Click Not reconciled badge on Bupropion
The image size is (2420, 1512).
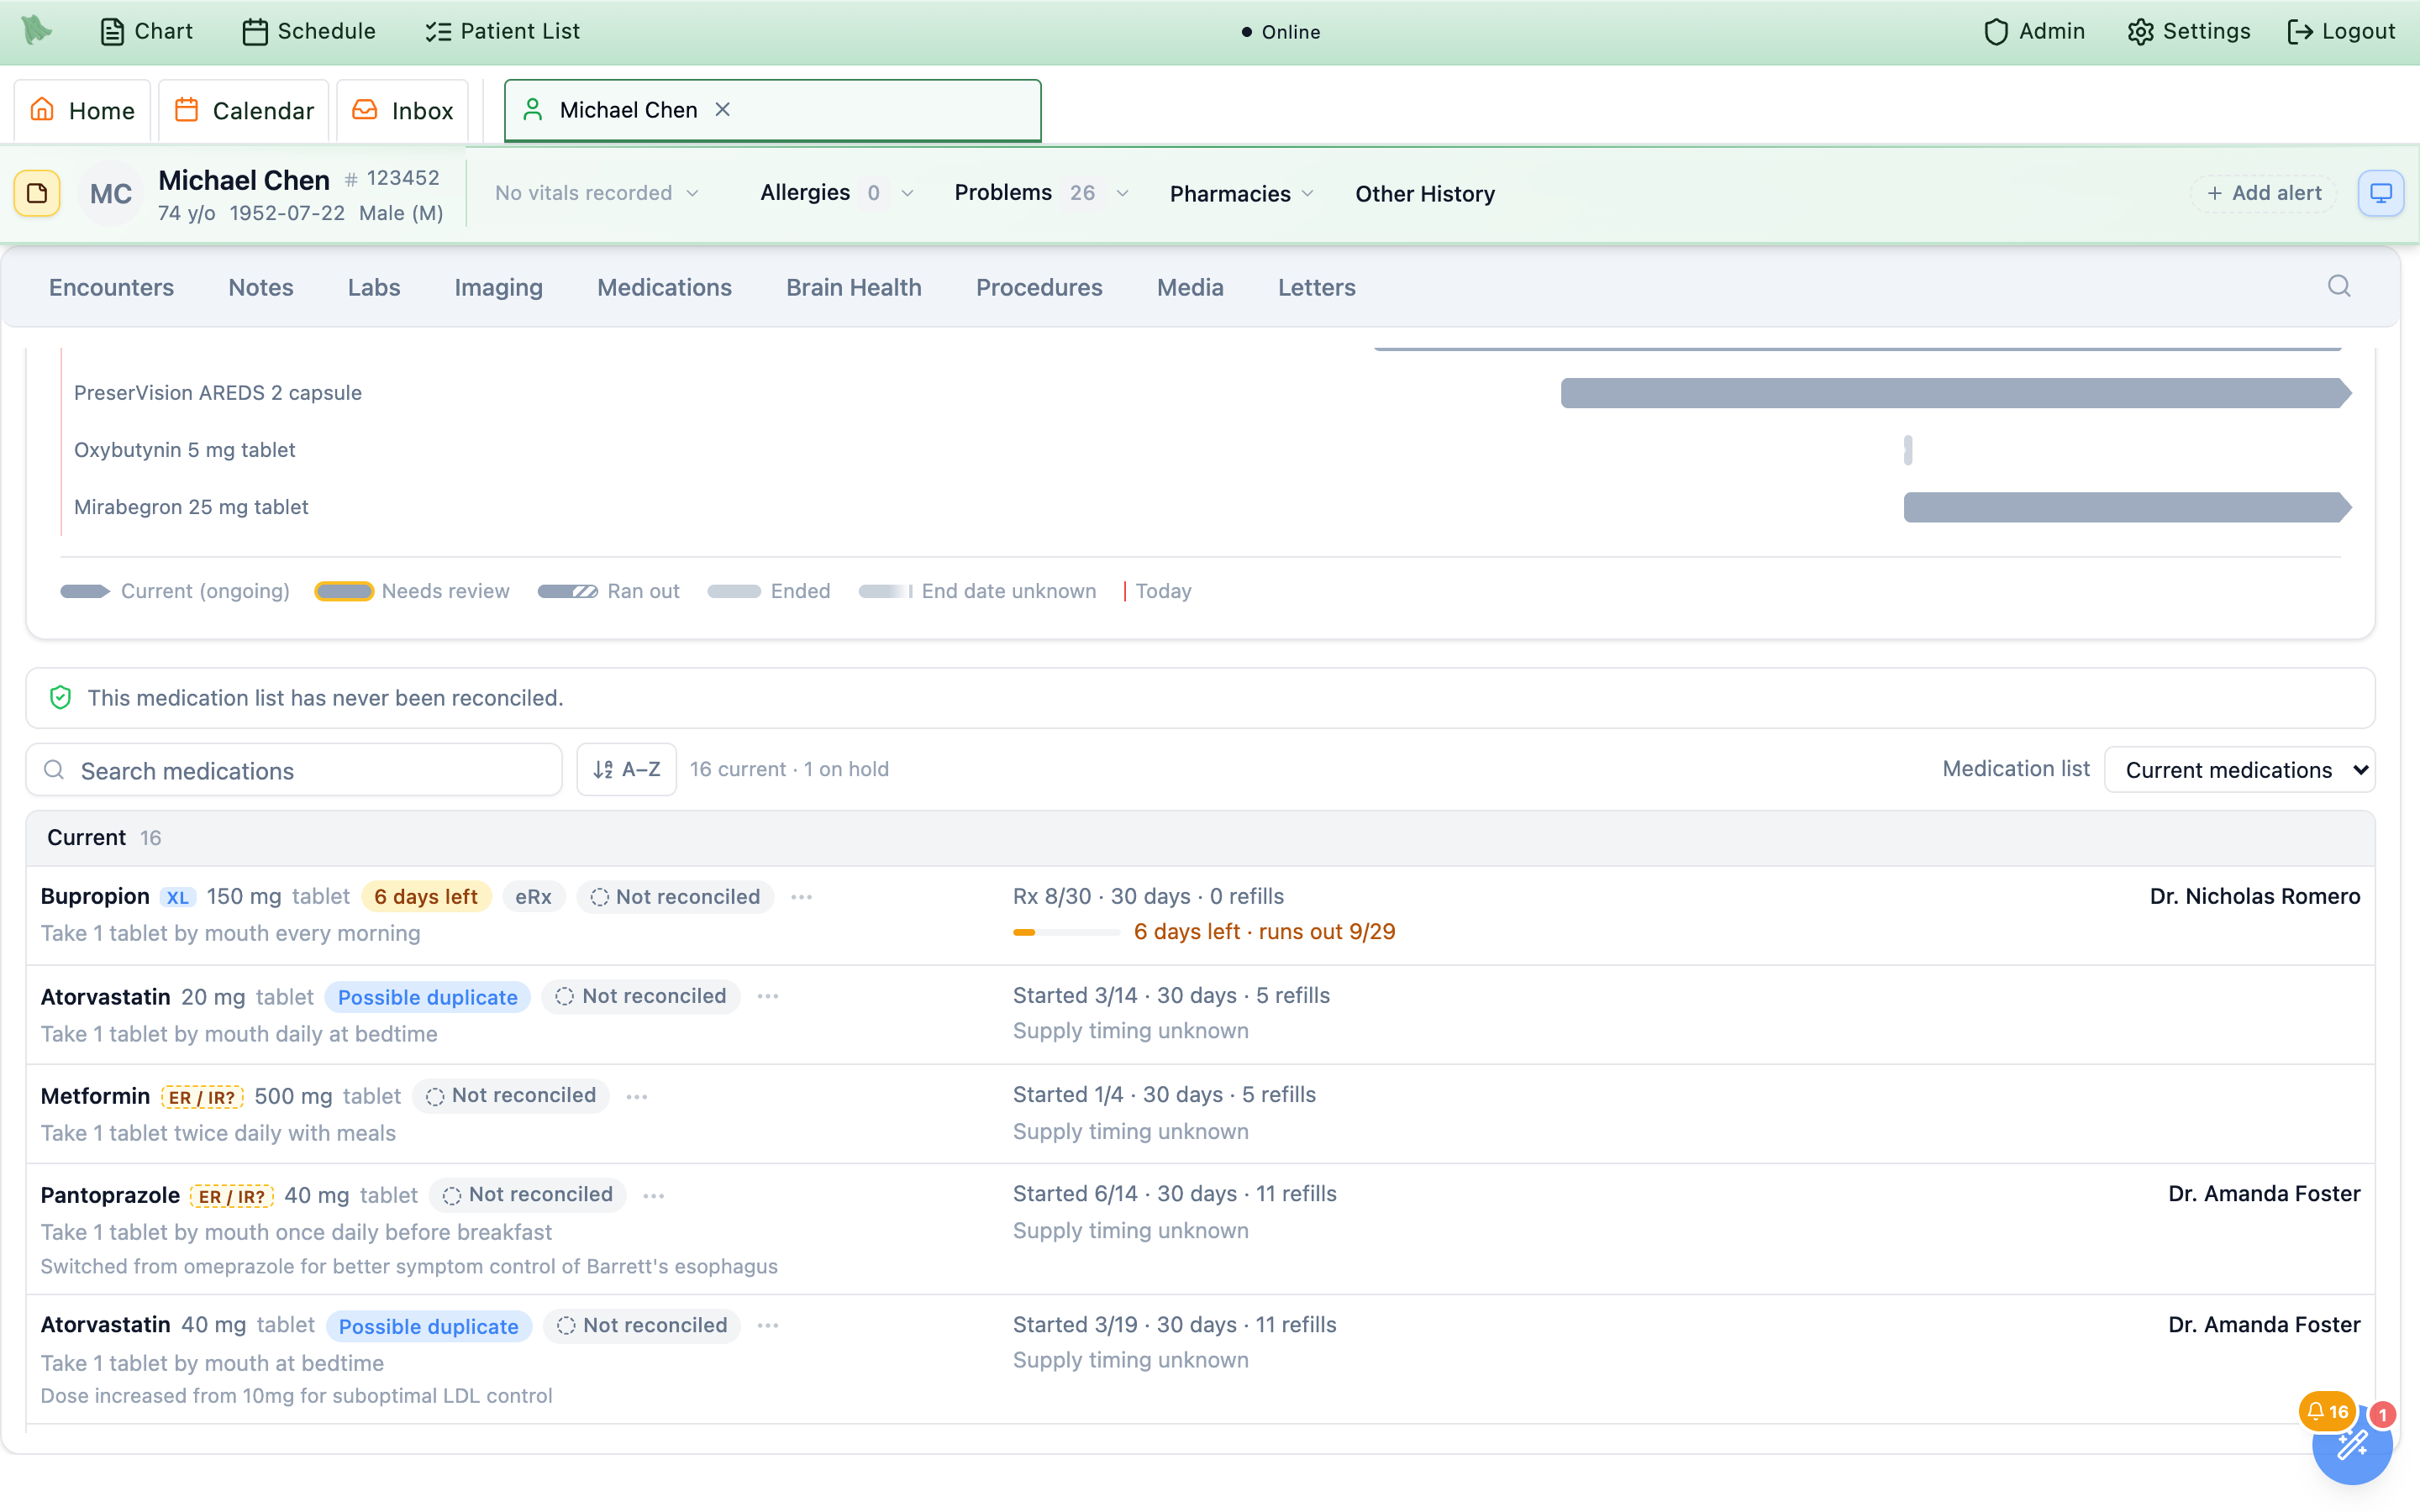pyautogui.click(x=675, y=897)
